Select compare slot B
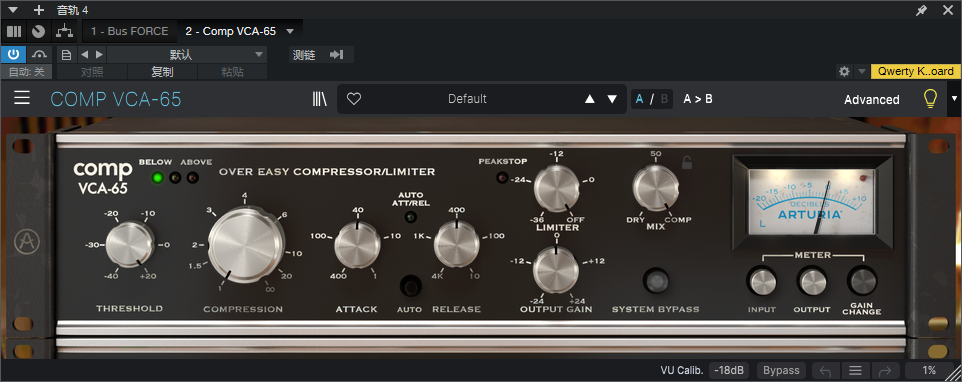962x382 pixels. coord(664,99)
